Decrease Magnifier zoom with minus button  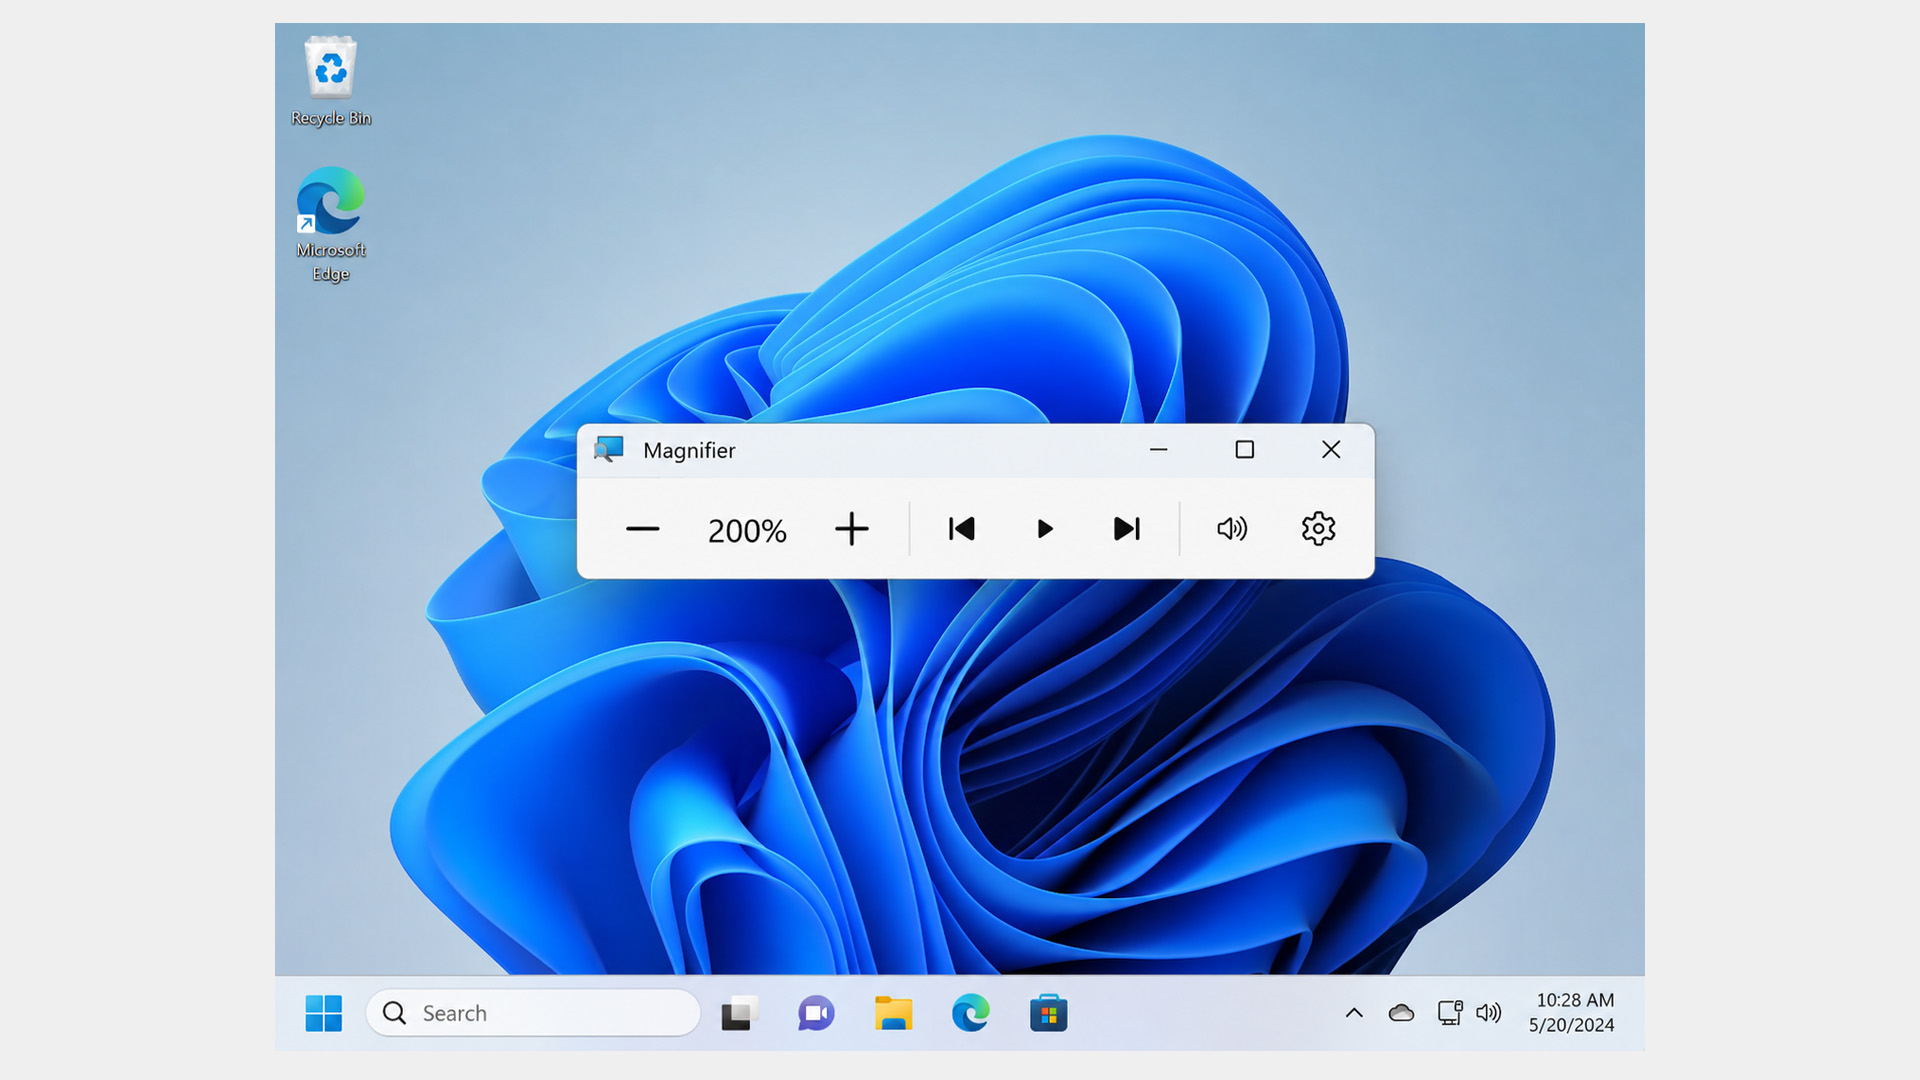(642, 529)
